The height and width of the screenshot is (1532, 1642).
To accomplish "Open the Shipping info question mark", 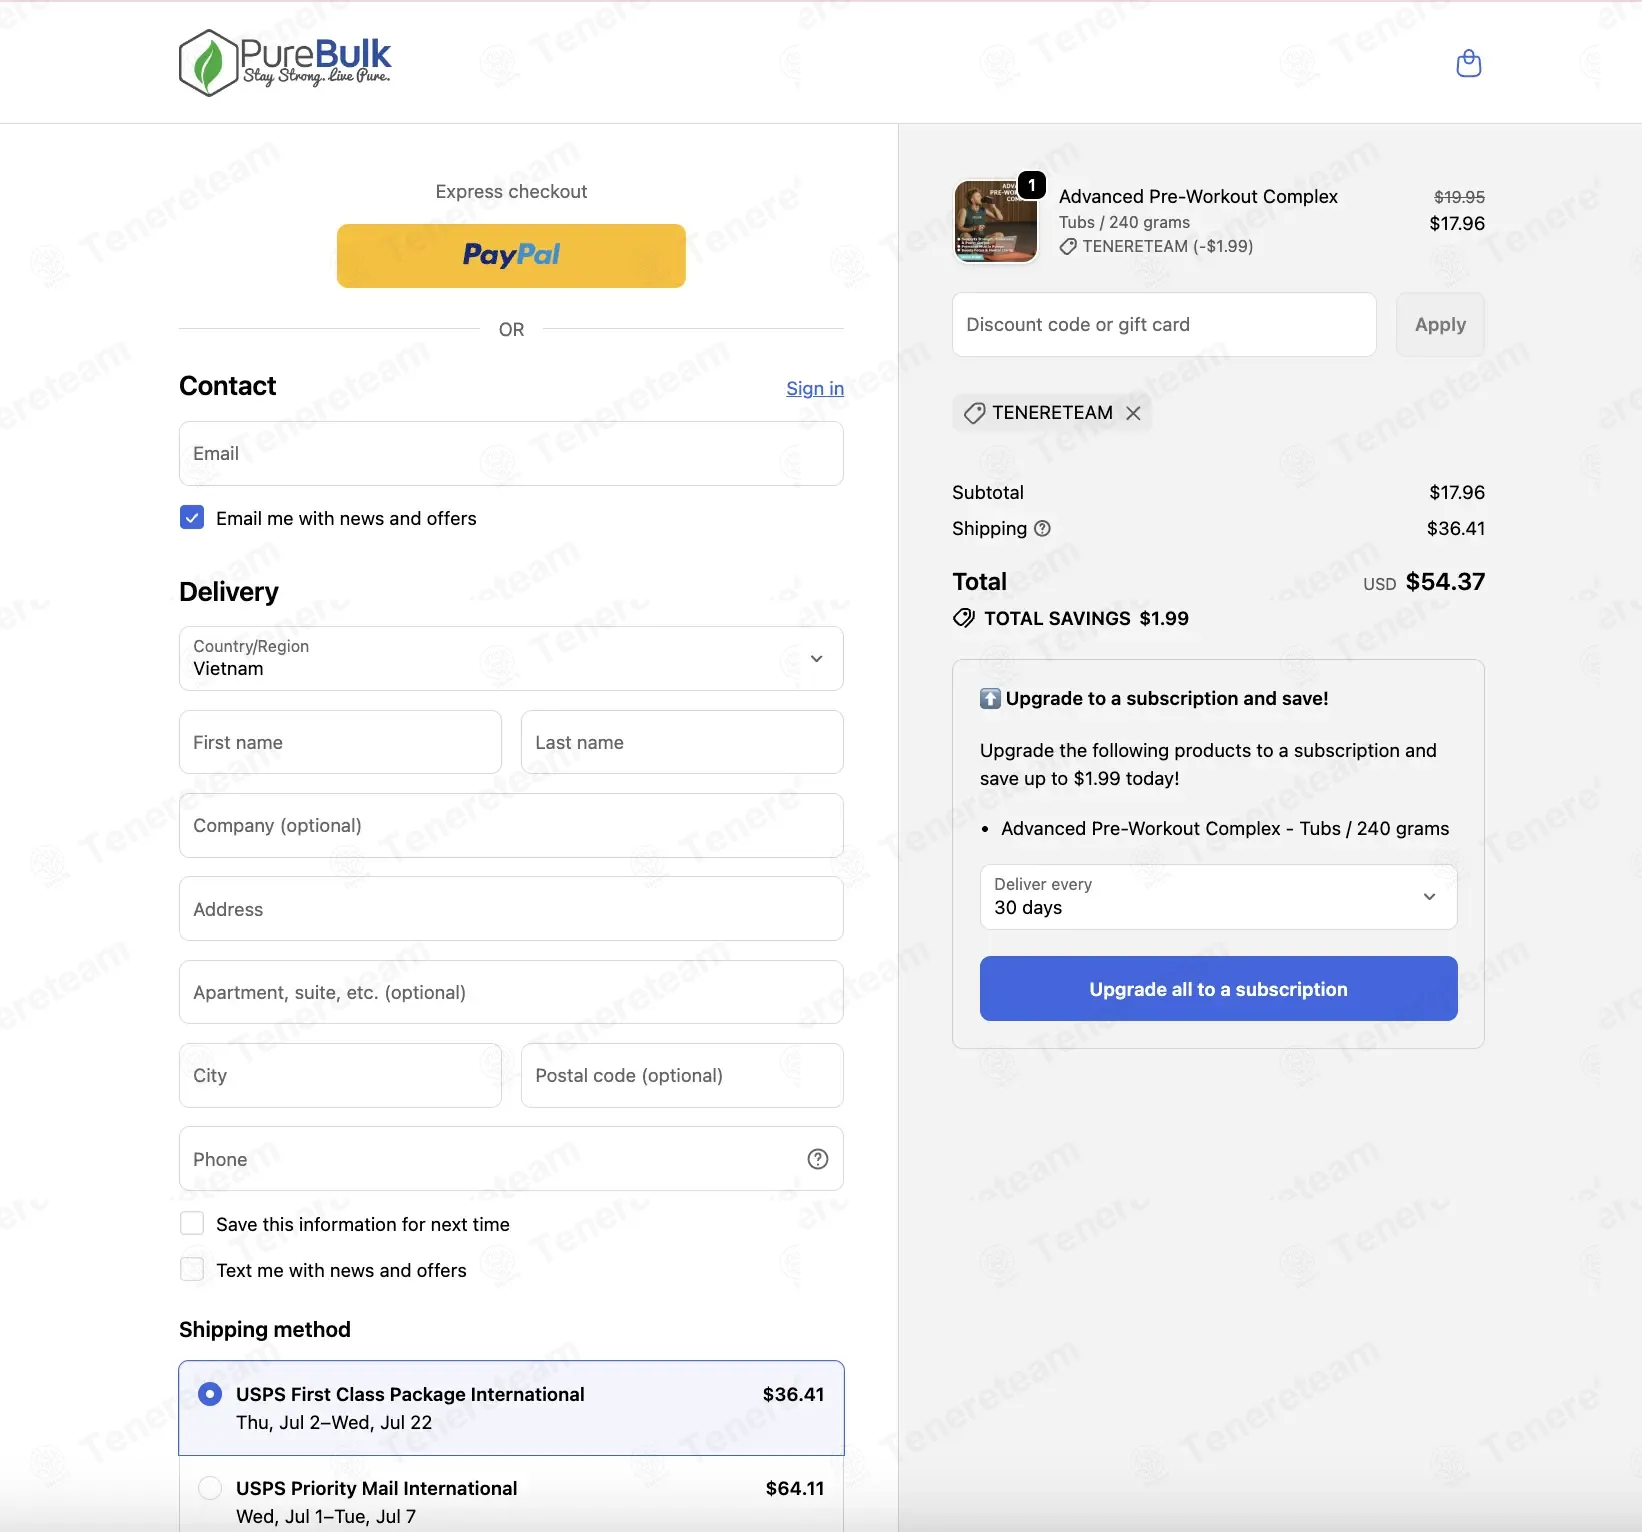I will (x=1042, y=528).
